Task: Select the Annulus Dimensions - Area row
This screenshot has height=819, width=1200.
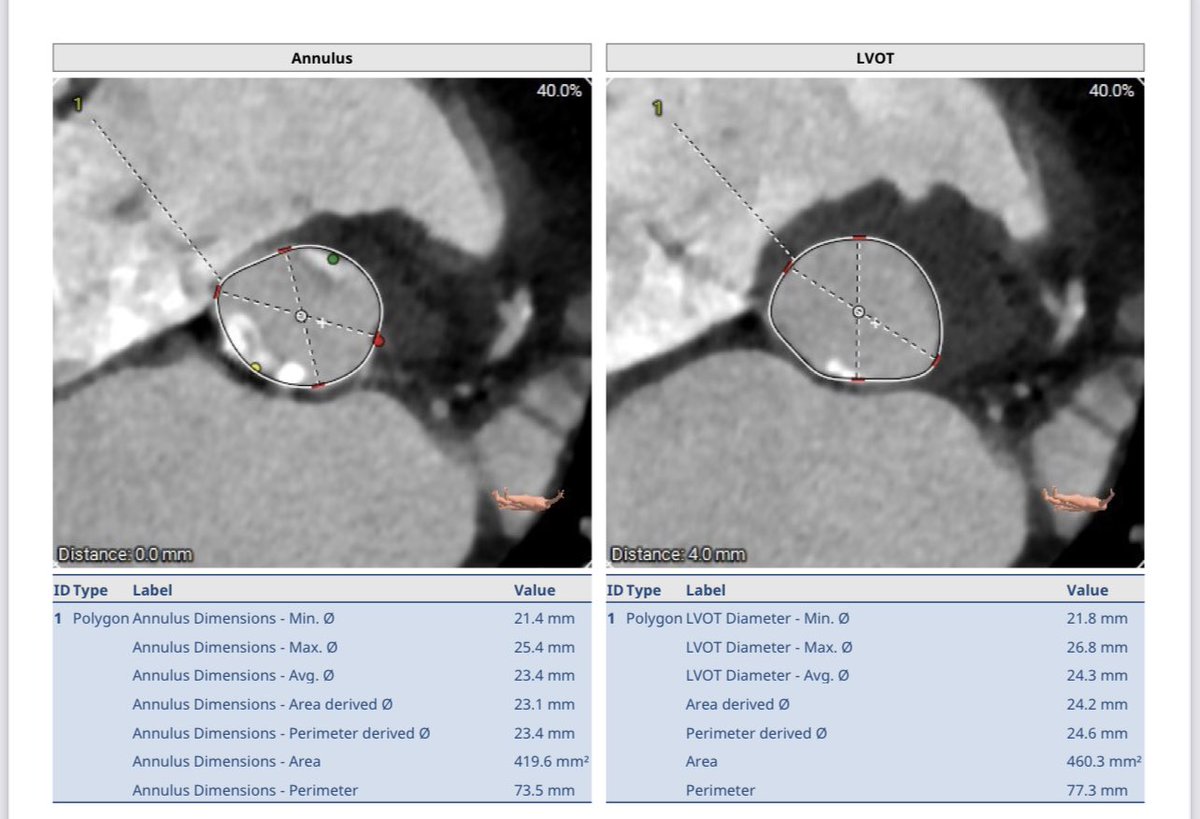Action: coord(321,761)
